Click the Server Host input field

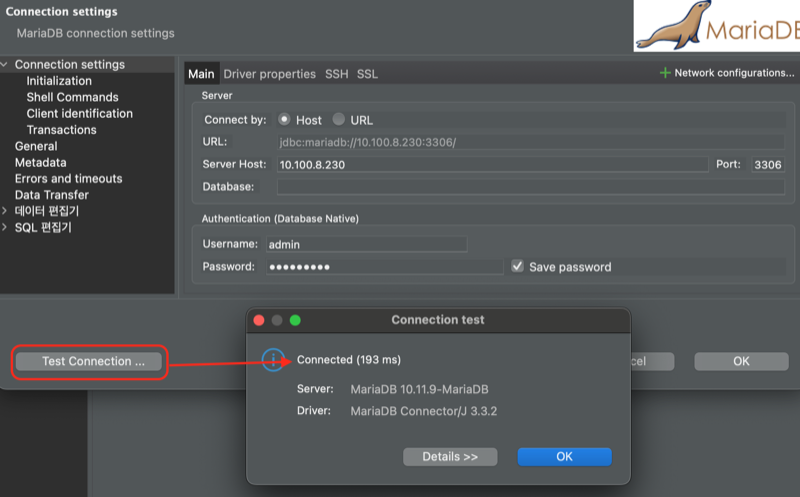pos(492,164)
